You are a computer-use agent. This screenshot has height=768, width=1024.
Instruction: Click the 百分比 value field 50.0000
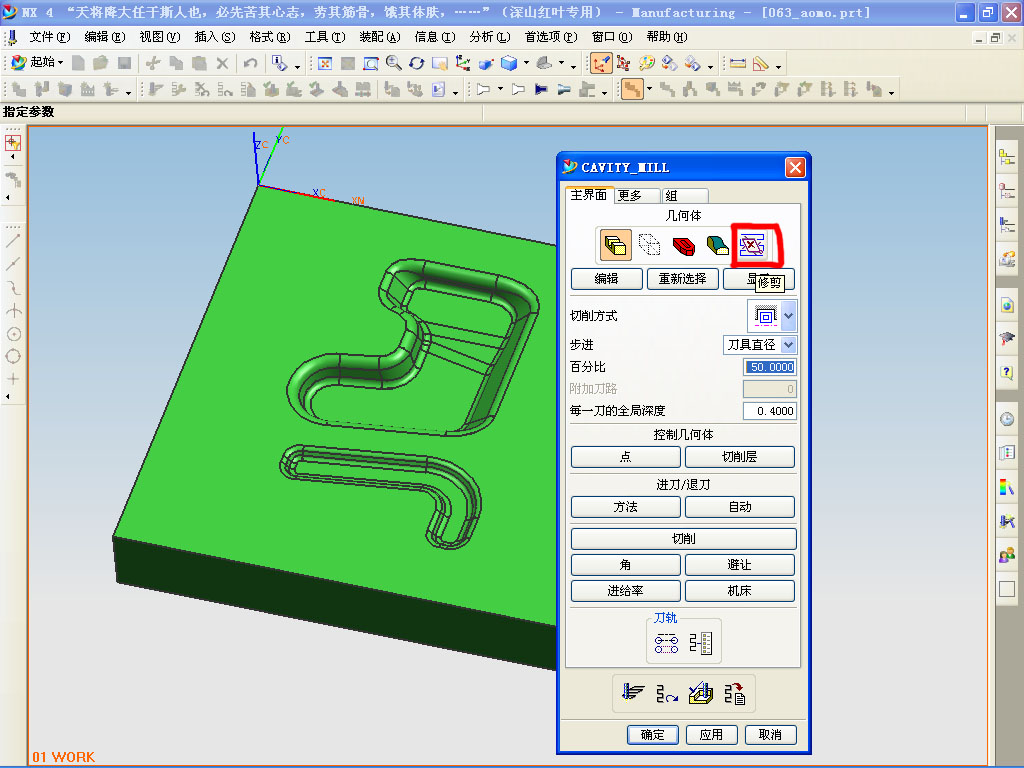770,367
